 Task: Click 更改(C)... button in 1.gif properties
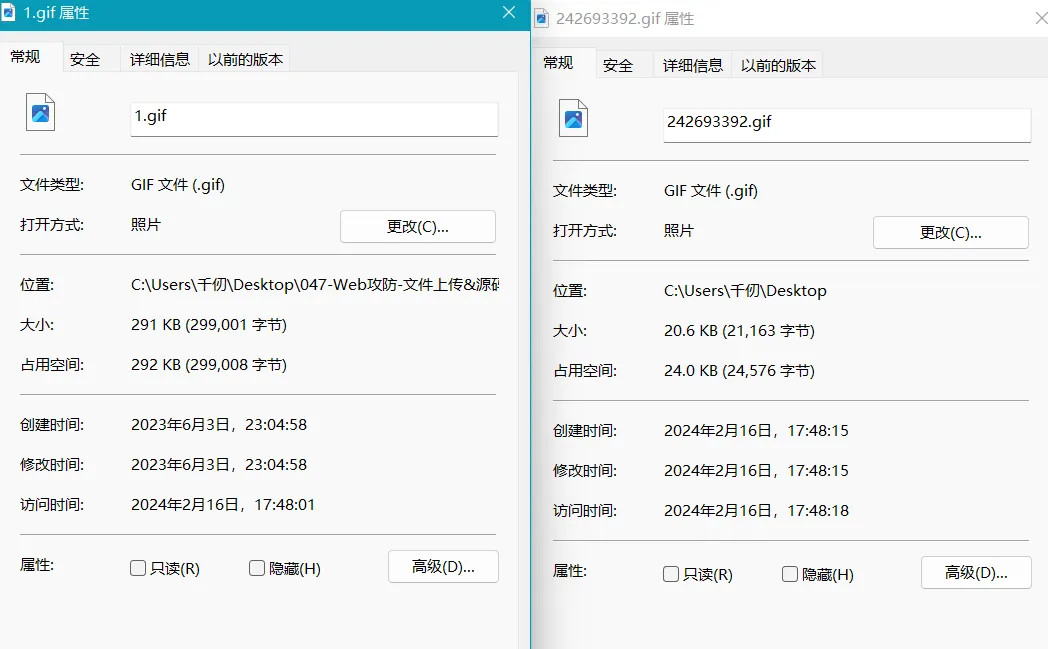pos(417,226)
